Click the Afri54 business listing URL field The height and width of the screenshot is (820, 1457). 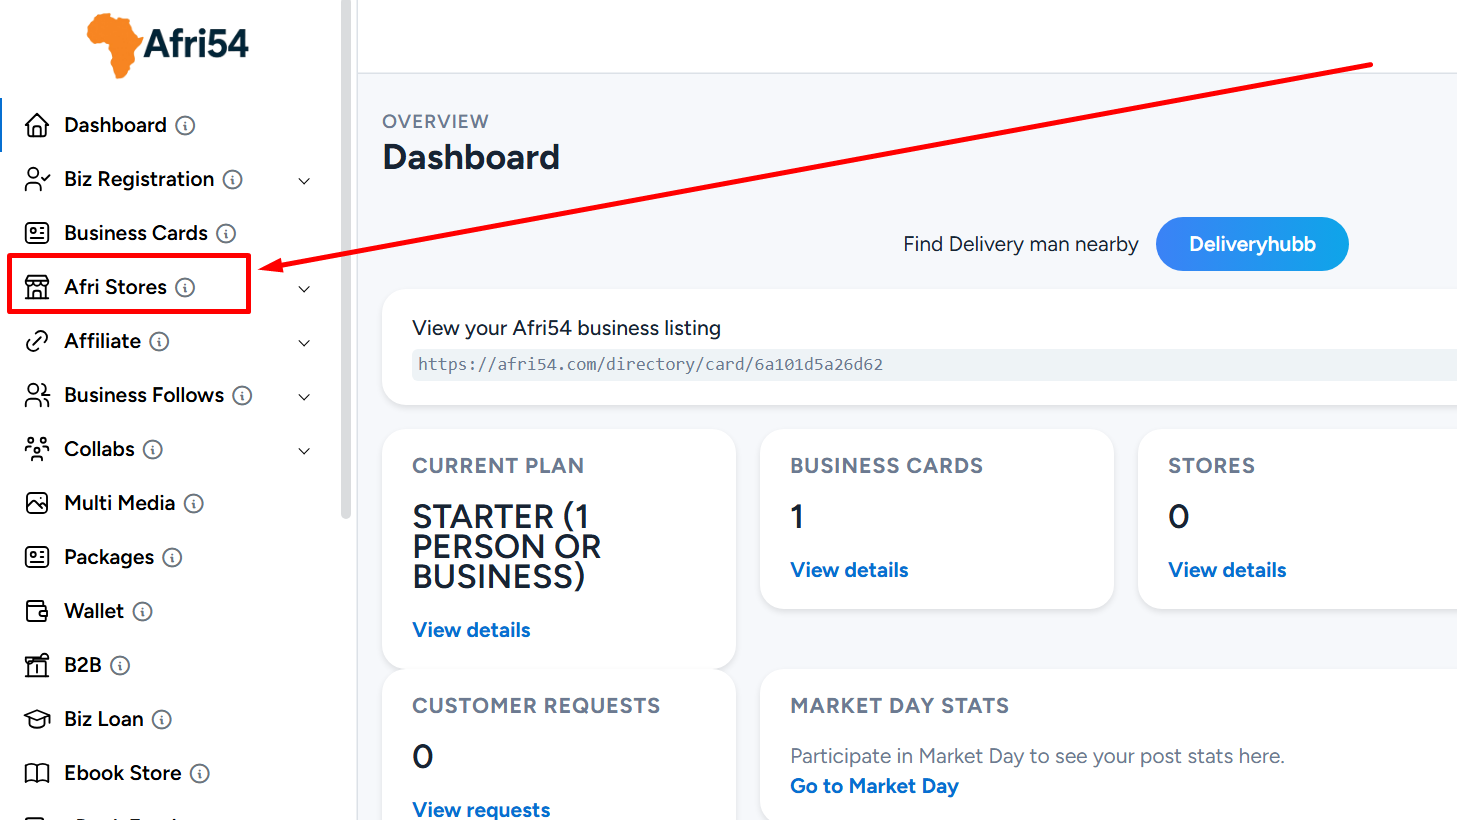point(934,365)
